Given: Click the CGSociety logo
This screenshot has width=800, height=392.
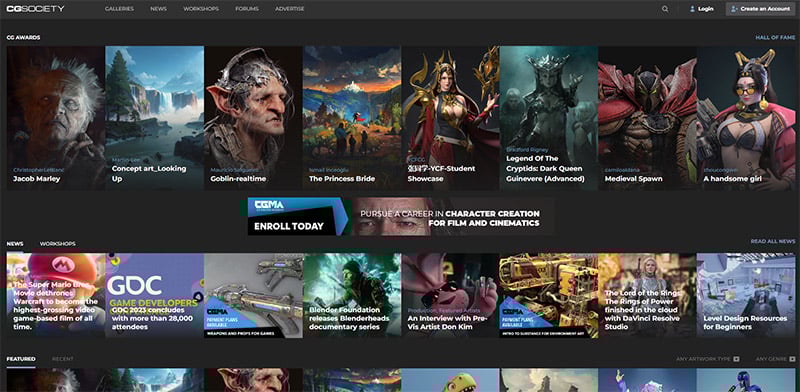Looking at the screenshot, I should point(35,9).
